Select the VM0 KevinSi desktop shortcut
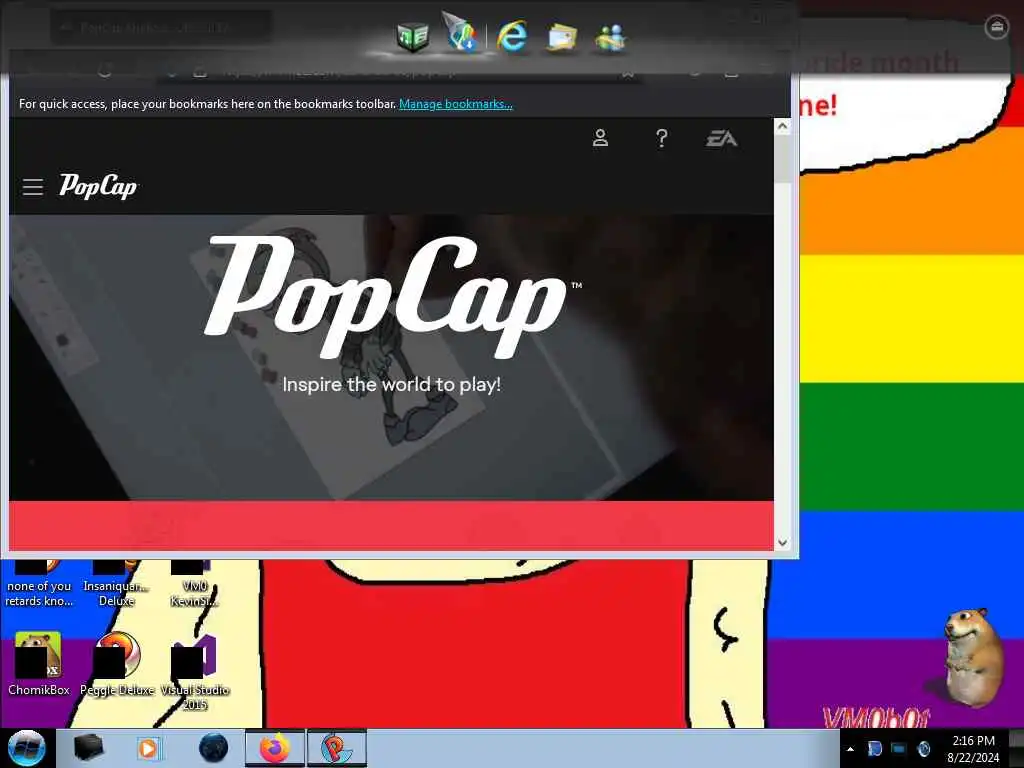This screenshot has width=1024, height=768. [x=194, y=581]
